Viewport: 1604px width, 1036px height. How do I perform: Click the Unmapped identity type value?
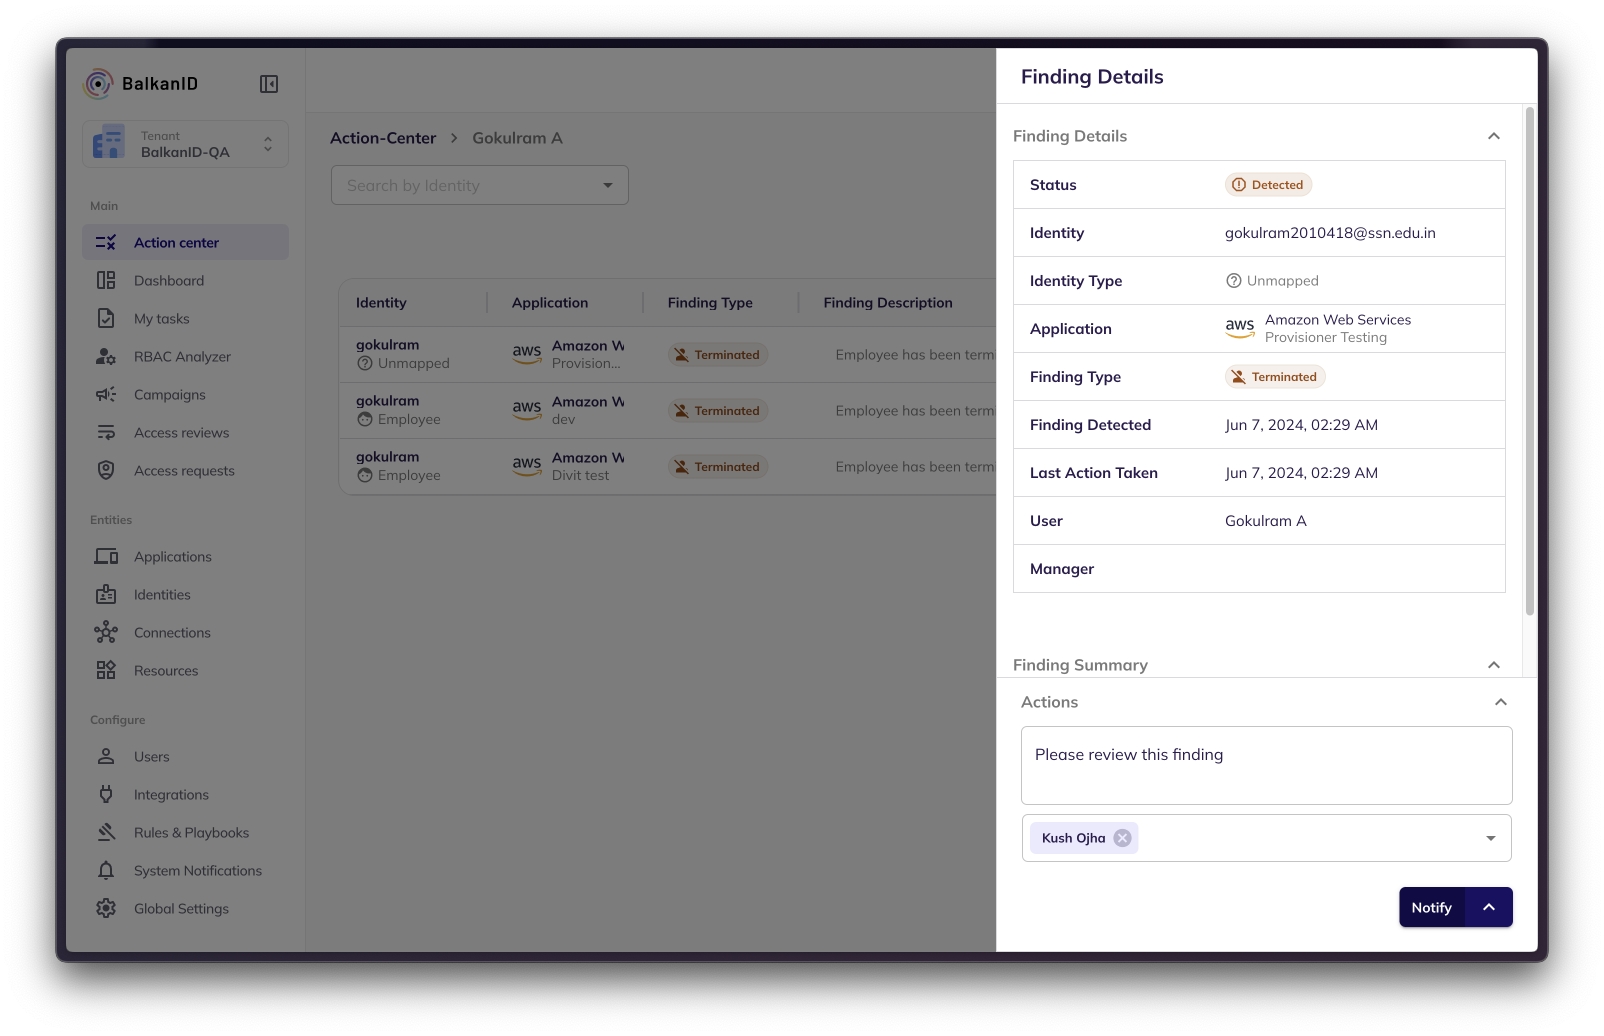pos(1272,281)
